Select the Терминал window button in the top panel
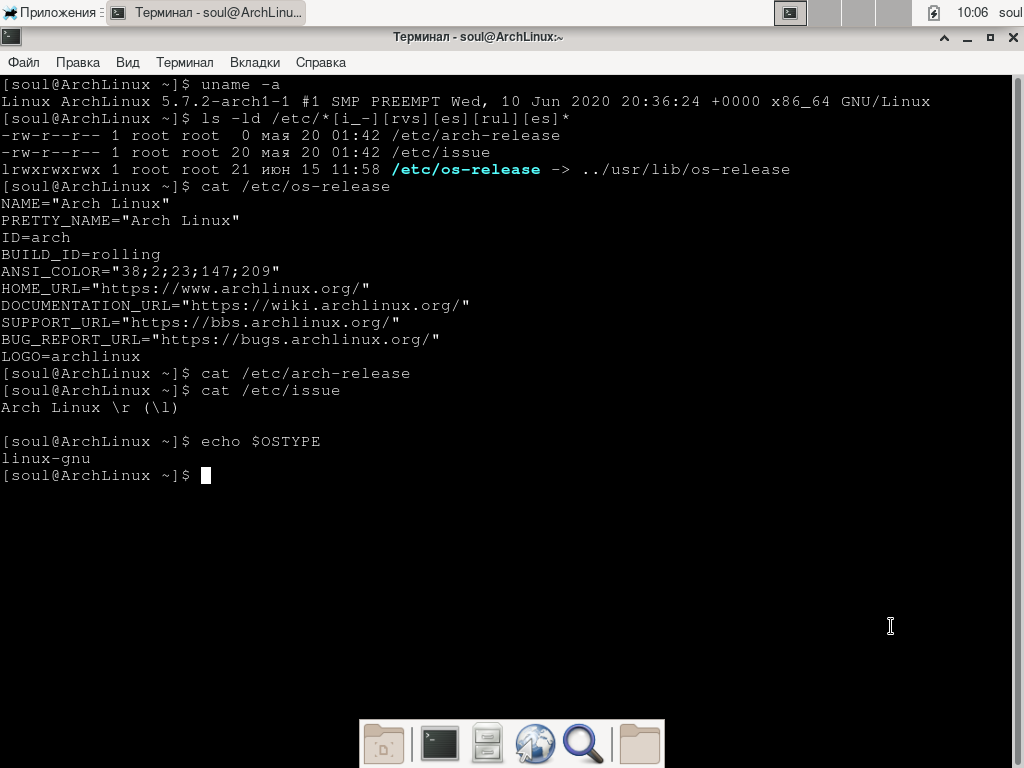Viewport: 1024px width, 768px height. (206, 12)
